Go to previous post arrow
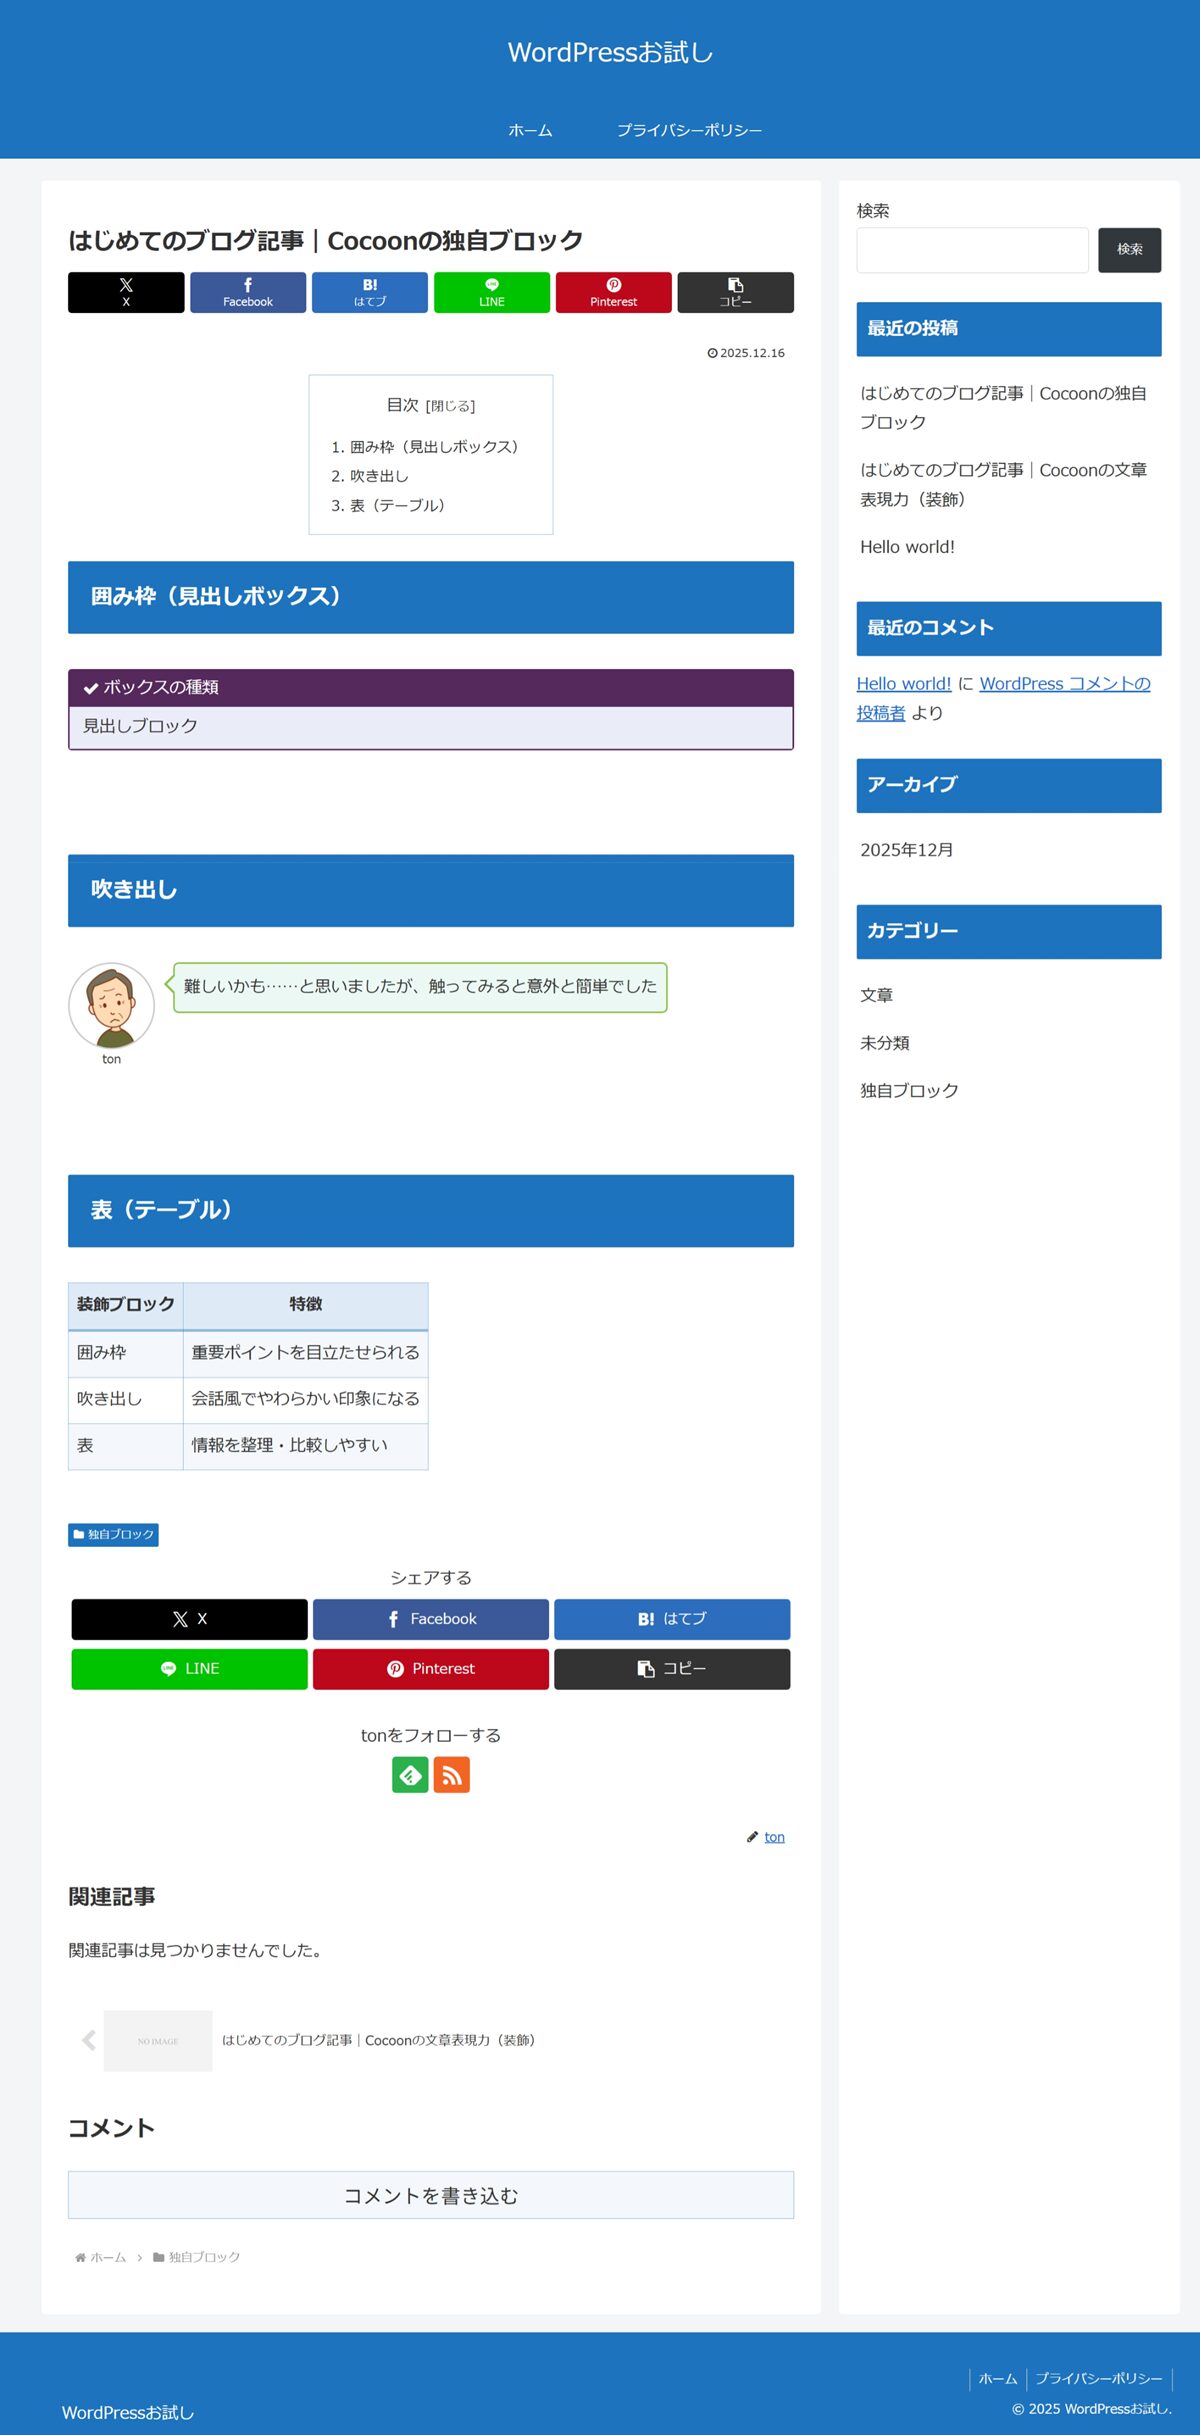The width and height of the screenshot is (1200, 2435). [x=88, y=2040]
